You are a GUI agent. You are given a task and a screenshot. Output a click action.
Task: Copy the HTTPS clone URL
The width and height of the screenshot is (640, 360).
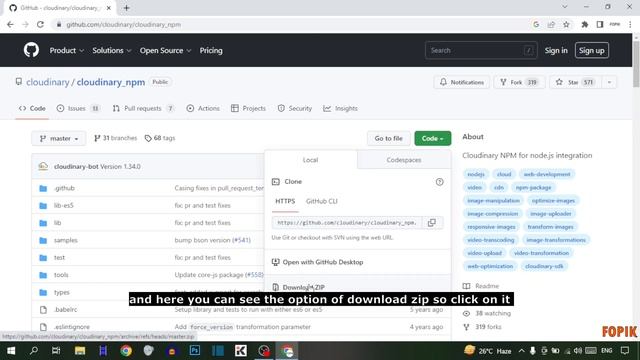click(431, 222)
